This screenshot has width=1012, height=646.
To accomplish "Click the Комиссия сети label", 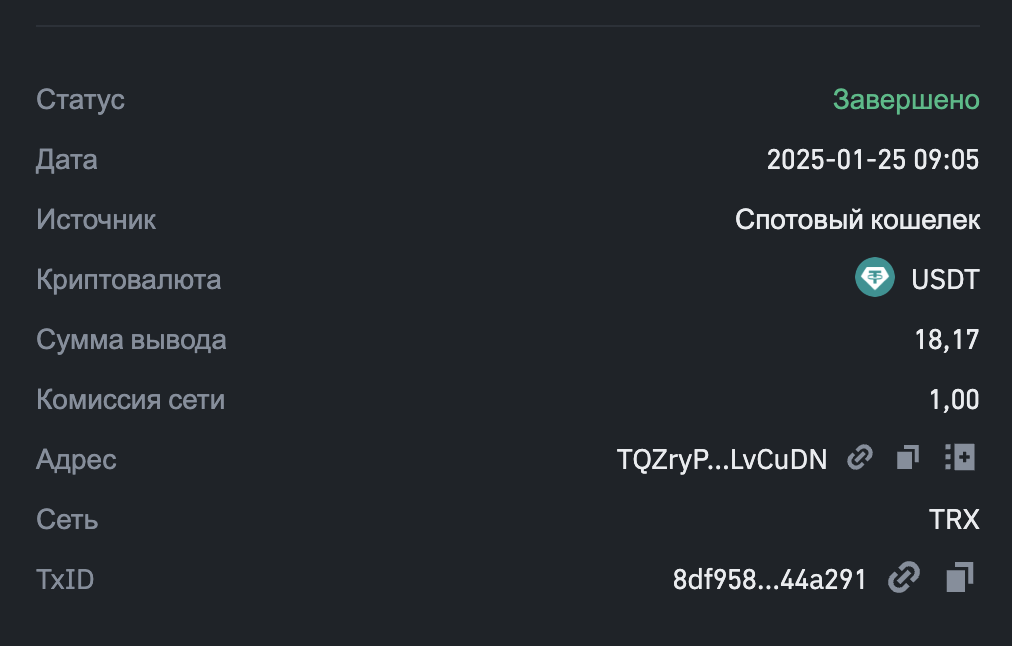I will 130,400.
